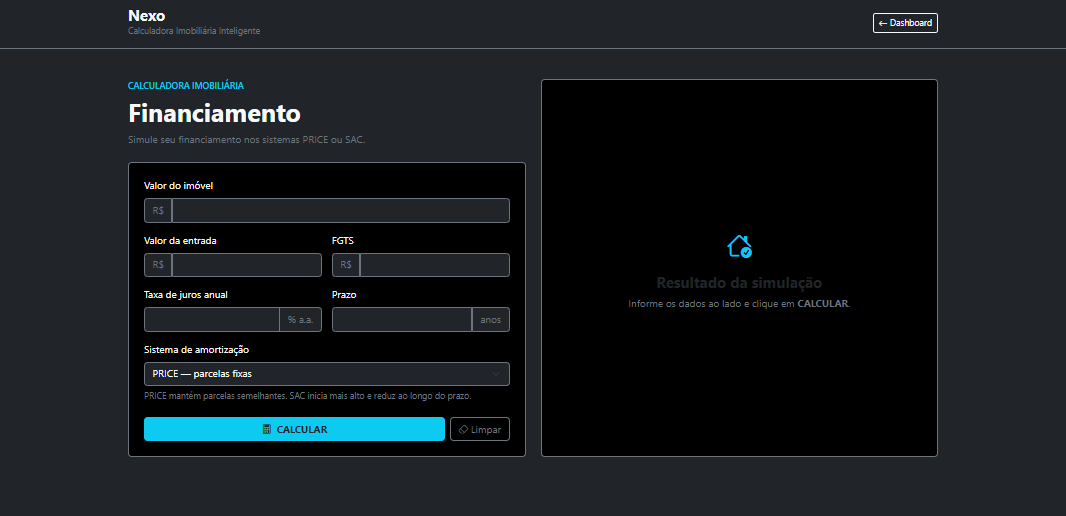This screenshot has height=516, width=1066.
Task: Click the 'anos' suffix label
Action: (x=491, y=320)
